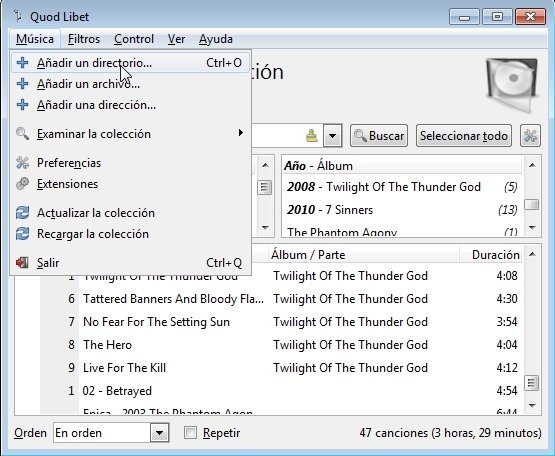Open the Ver menu

tap(176, 39)
